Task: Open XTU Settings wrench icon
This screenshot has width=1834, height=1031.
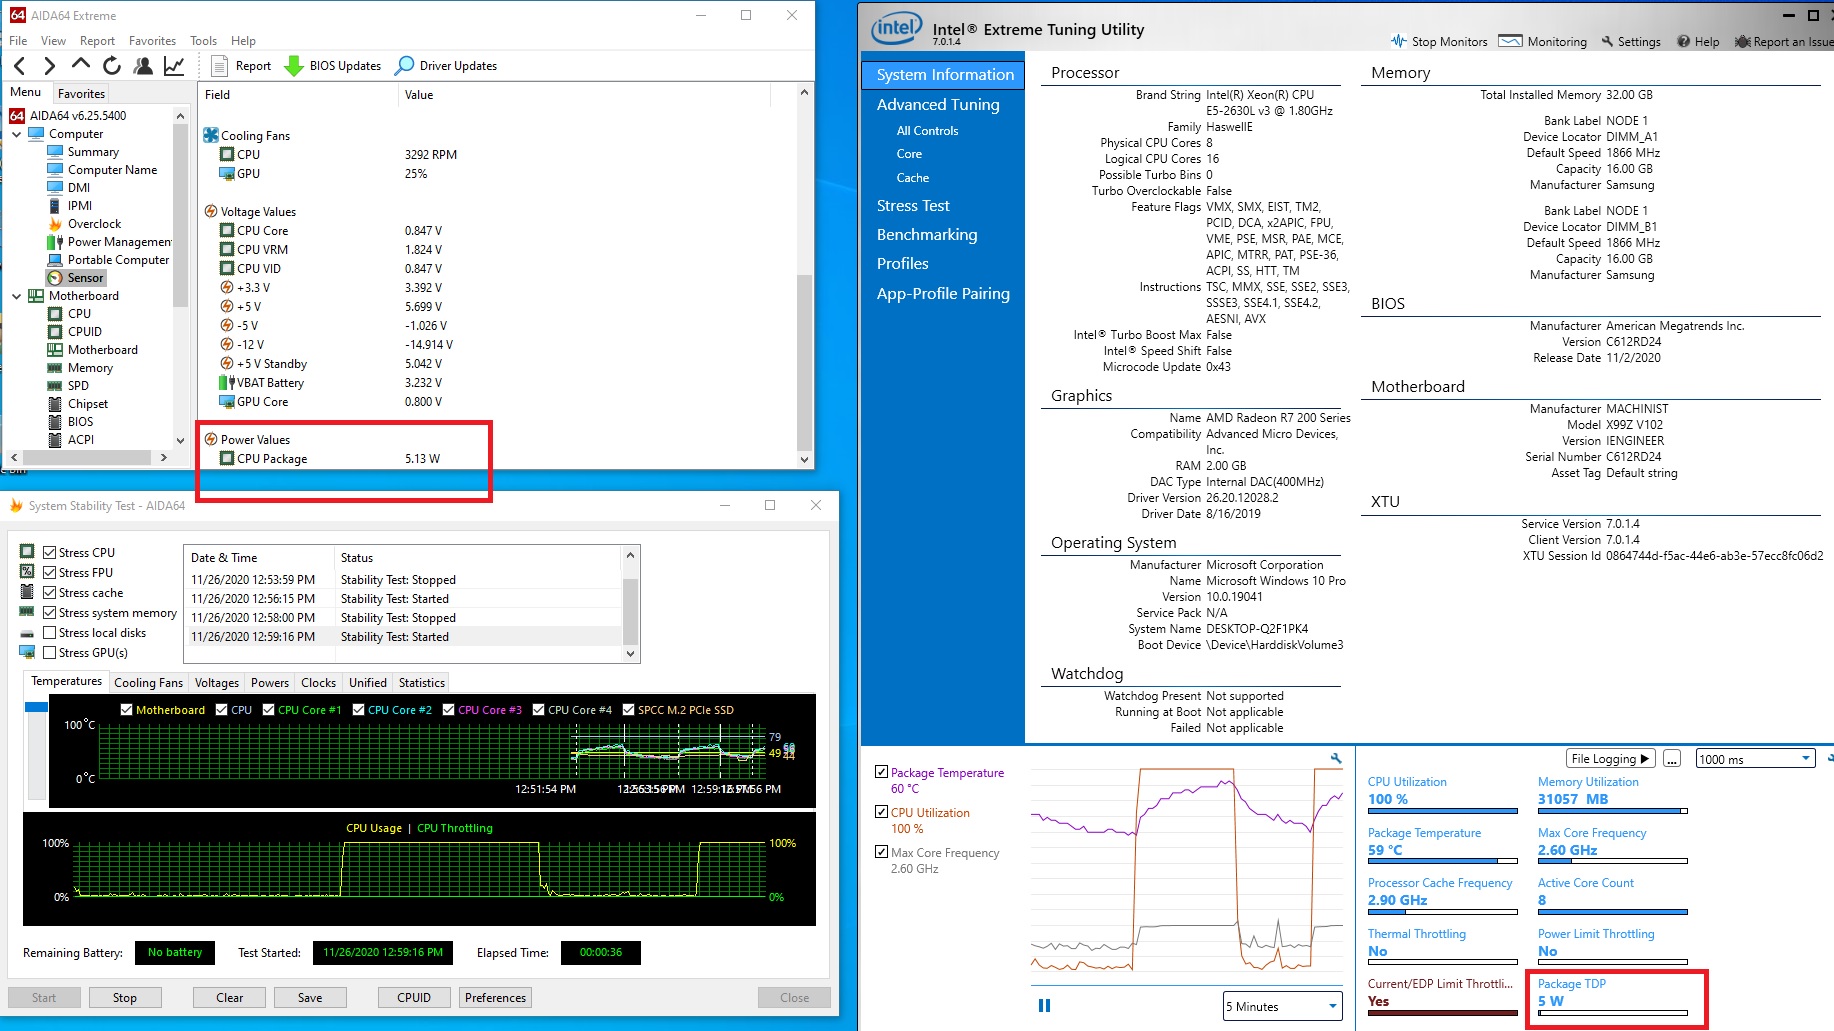Action: point(1607,41)
